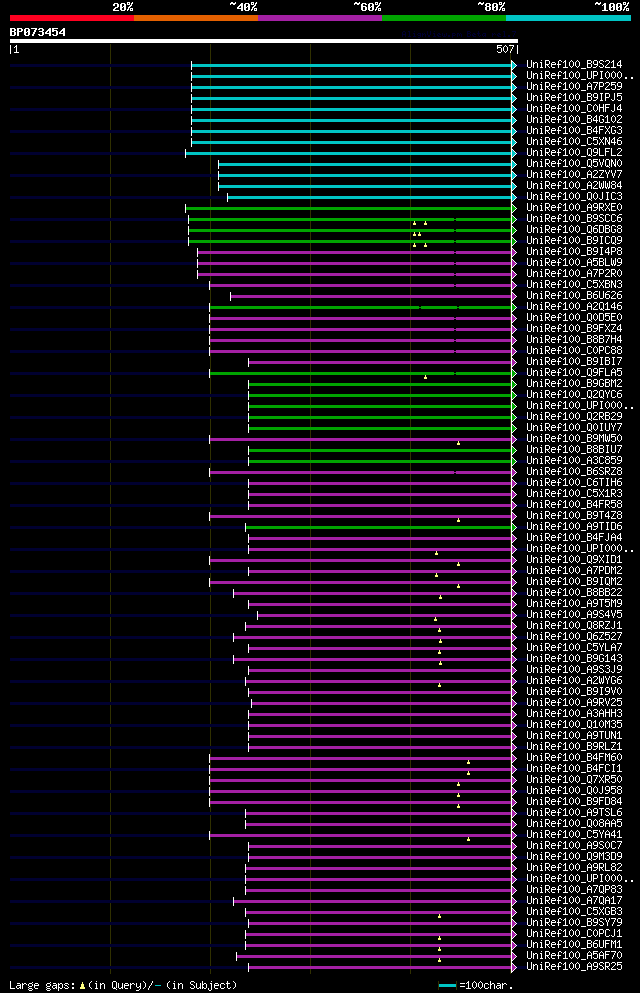This screenshot has width=640, height=993.
Task: Select label UniRef100_C5XGB3
Action: pyautogui.click(x=574, y=911)
